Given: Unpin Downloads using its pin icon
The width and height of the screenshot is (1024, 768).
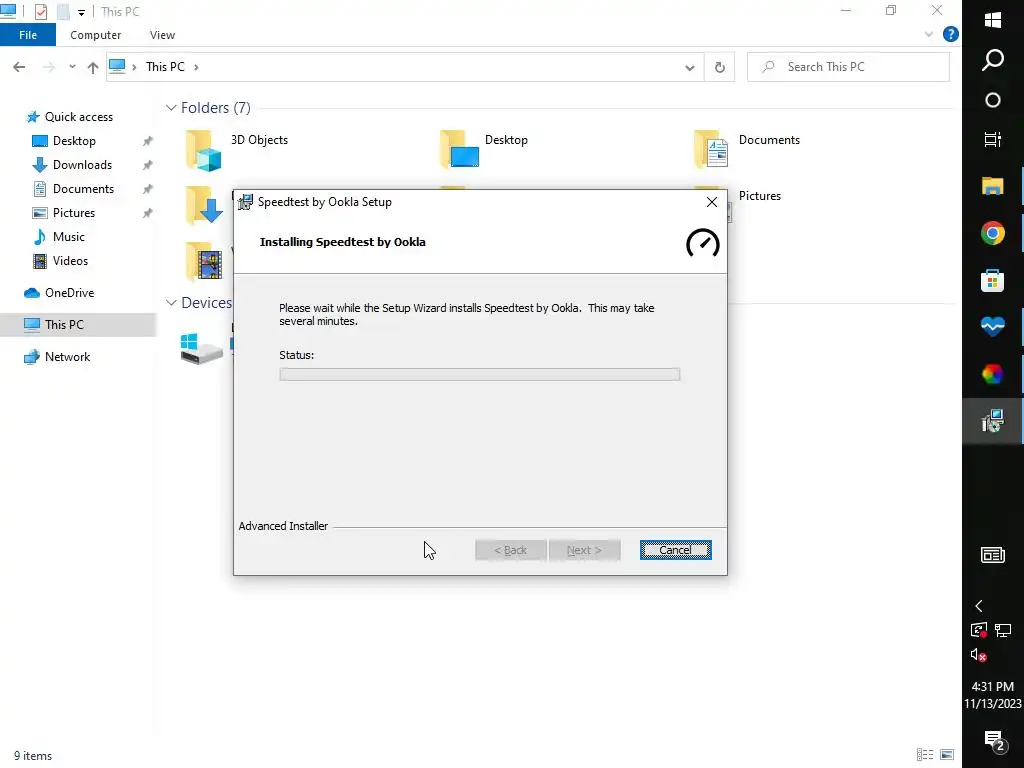Looking at the screenshot, I should point(148,165).
